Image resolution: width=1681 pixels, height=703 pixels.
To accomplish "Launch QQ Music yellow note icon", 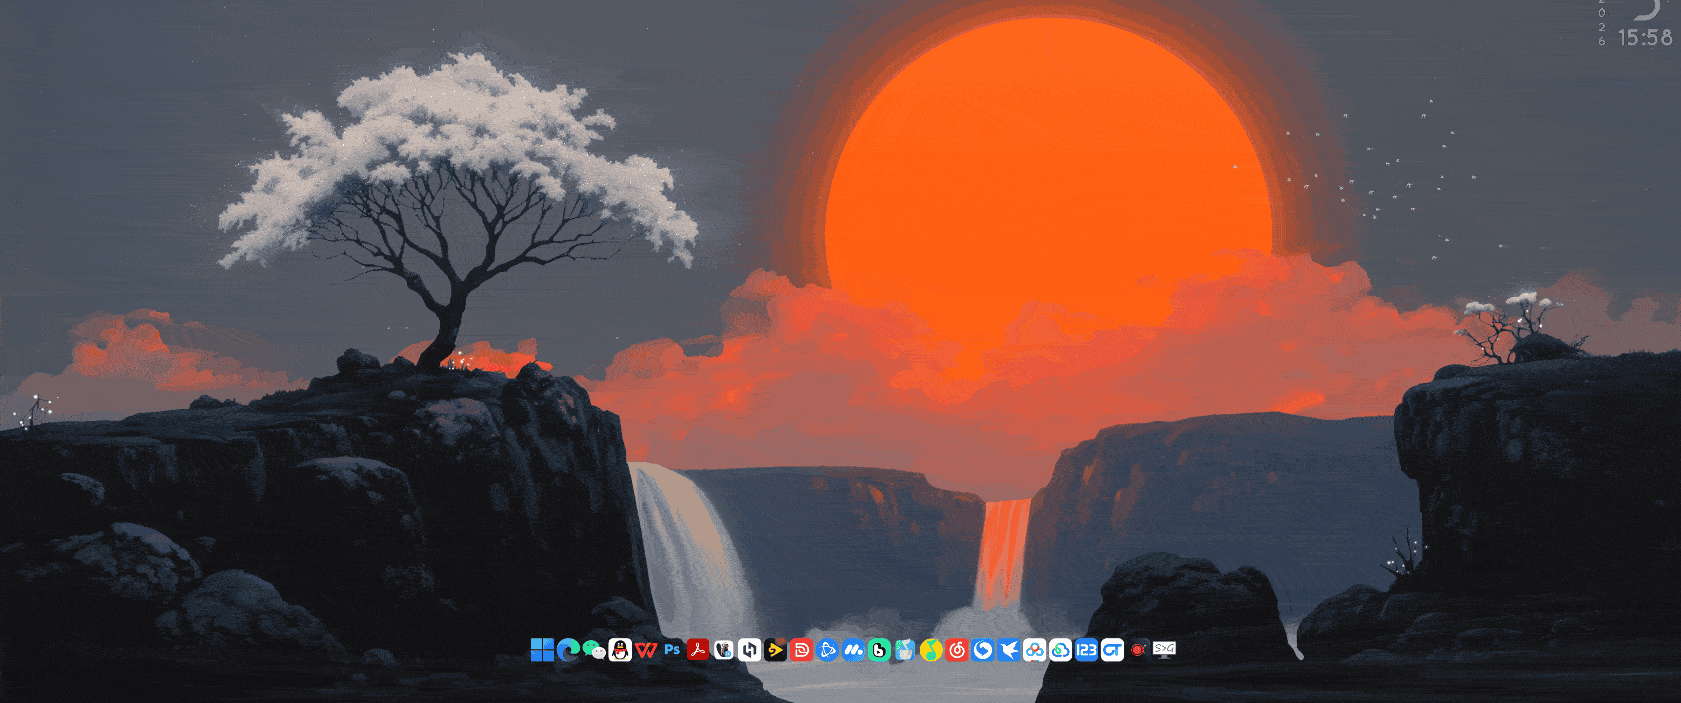I will [931, 650].
